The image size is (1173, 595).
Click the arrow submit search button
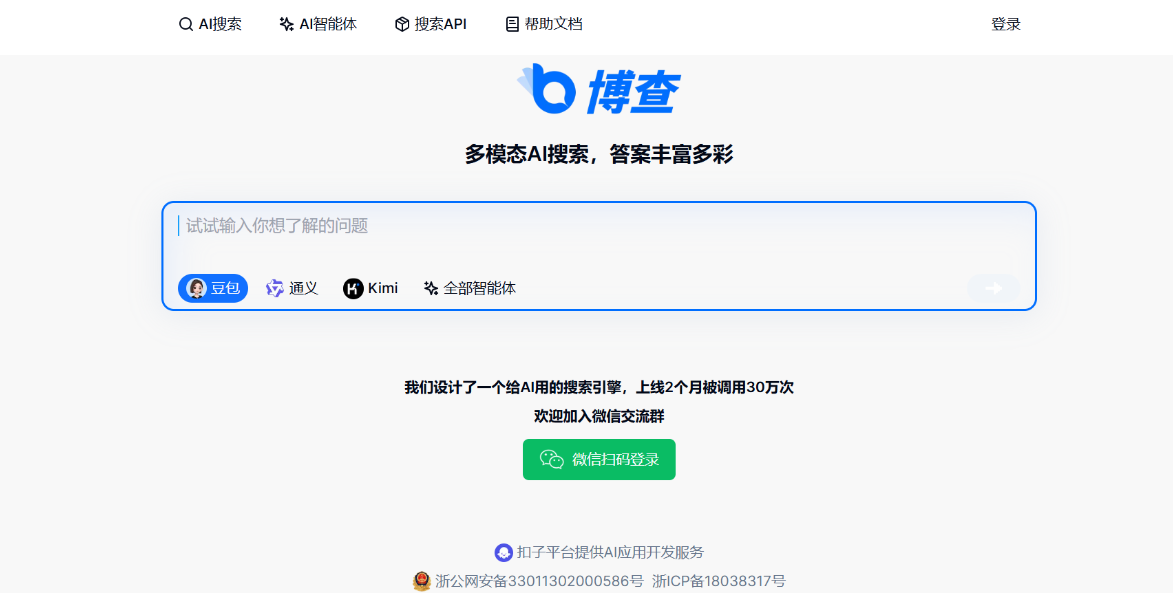pyautogui.click(x=993, y=288)
